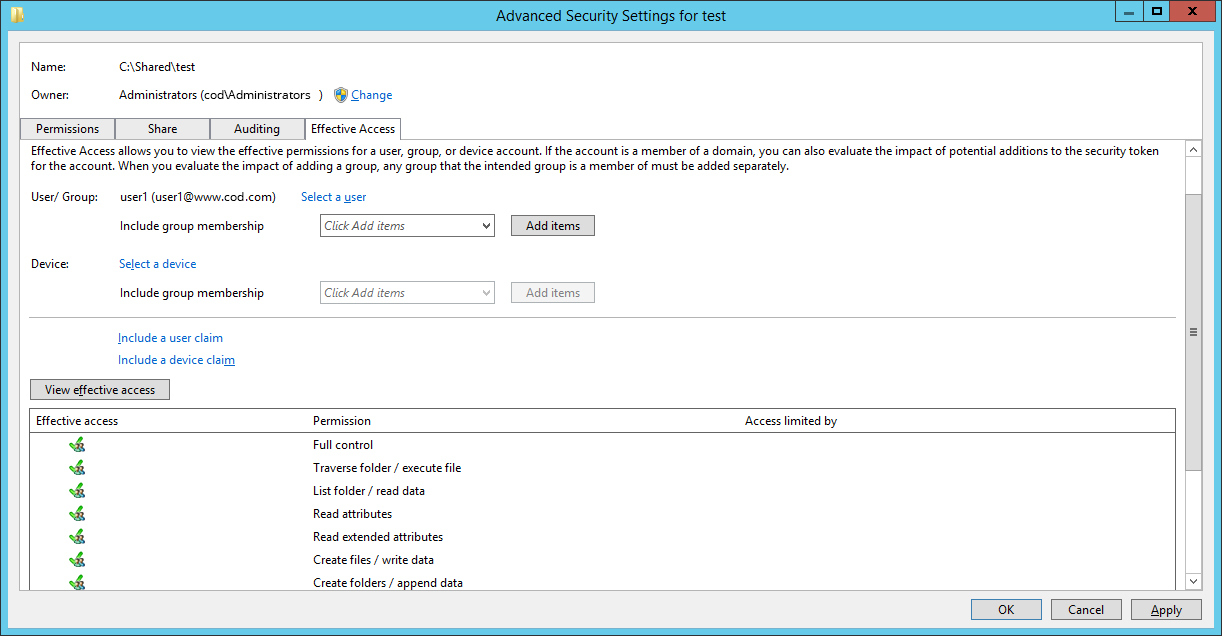
Task: Click the allowed icon for Read attributes
Action: coord(77,514)
